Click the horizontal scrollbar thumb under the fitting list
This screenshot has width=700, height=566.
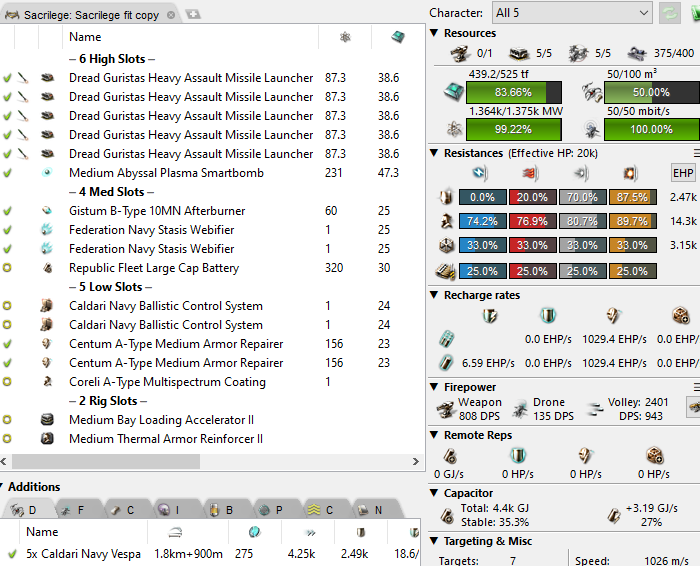(106, 462)
